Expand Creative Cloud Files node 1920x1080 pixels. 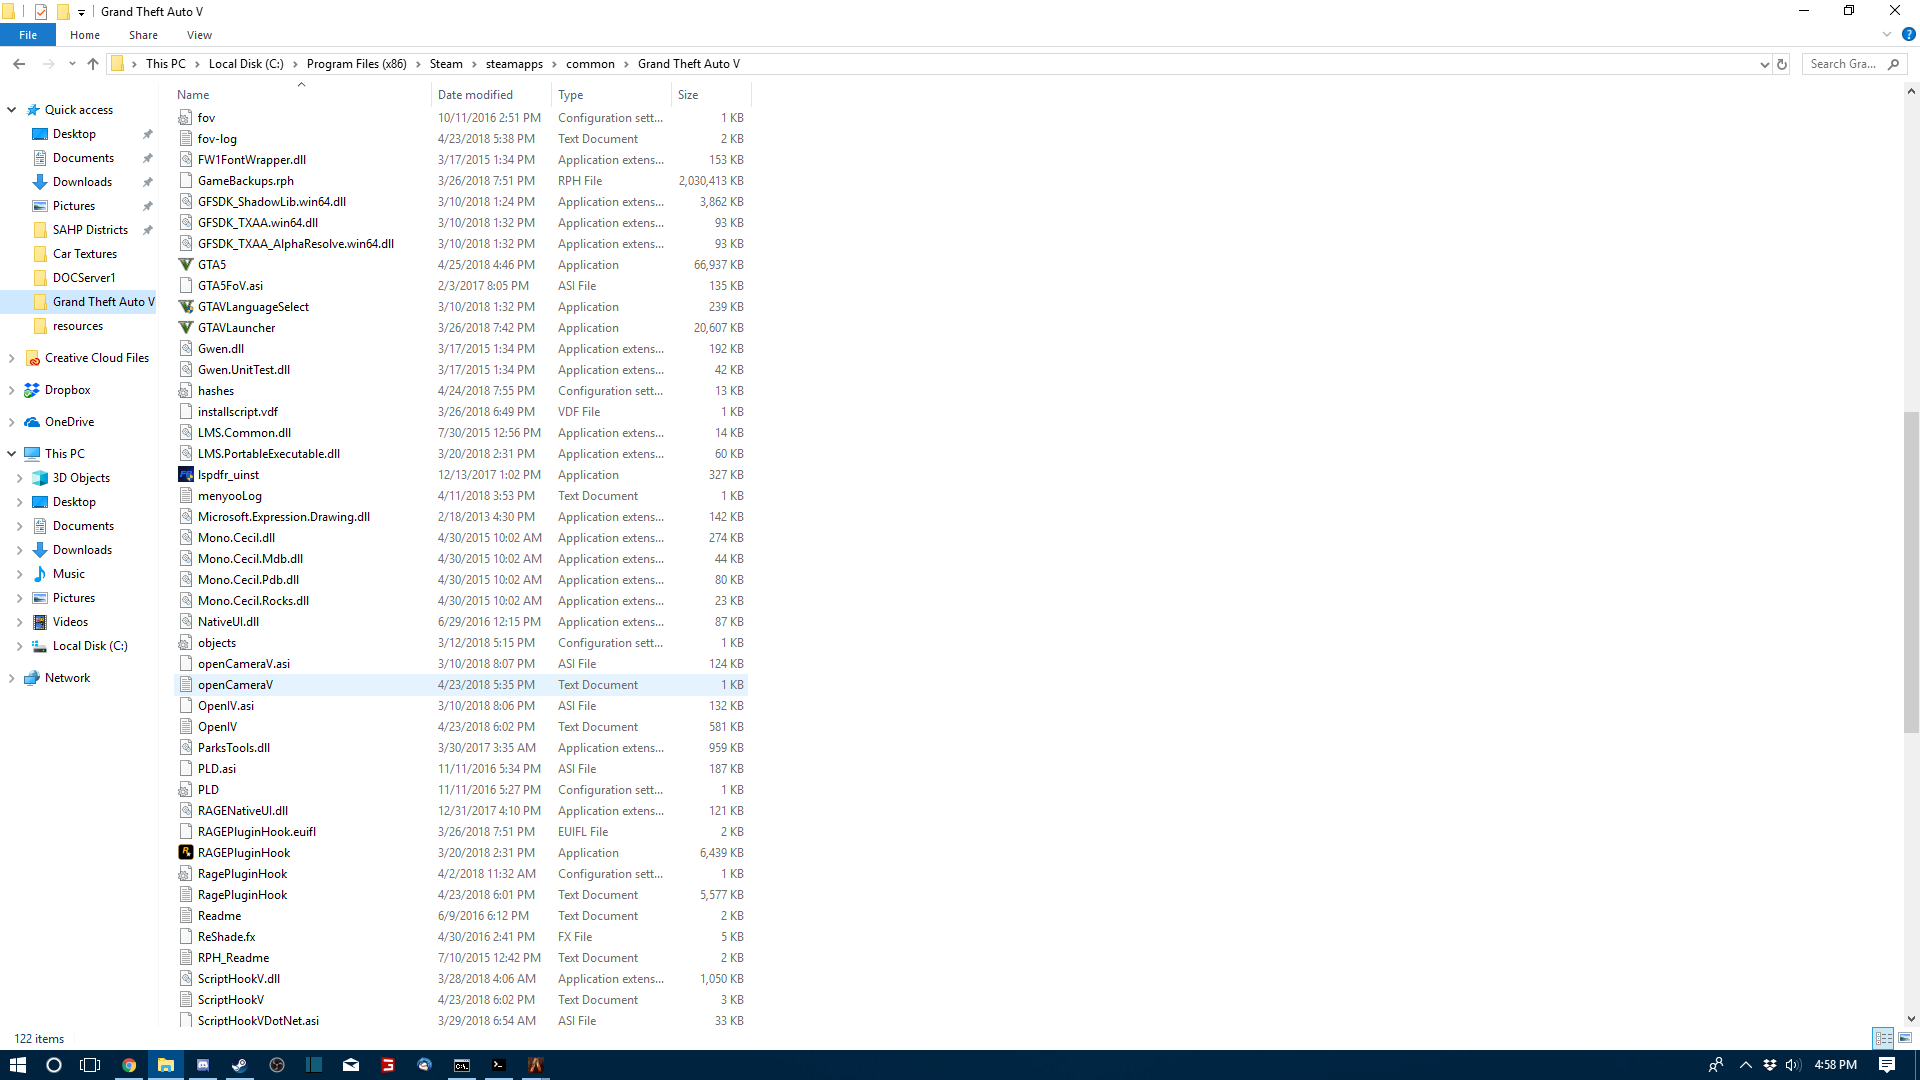pos(12,358)
